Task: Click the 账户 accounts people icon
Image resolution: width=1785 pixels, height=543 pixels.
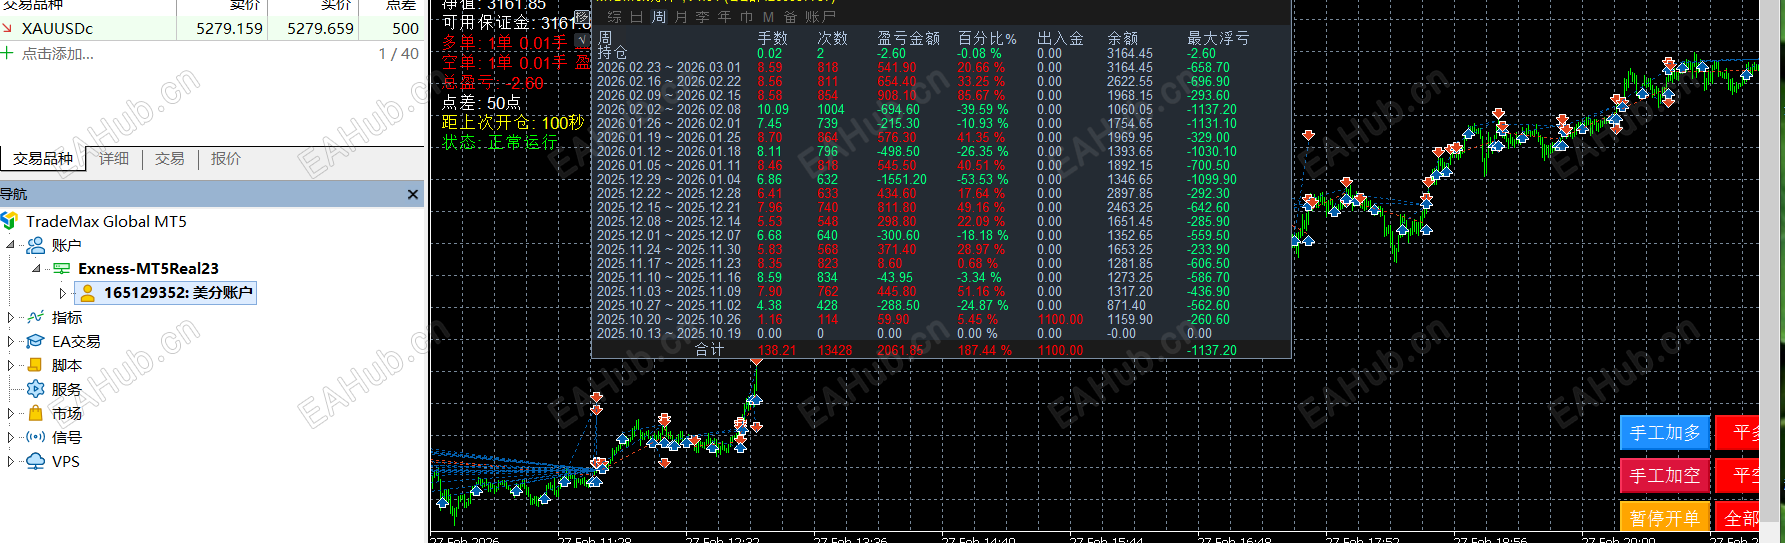Action: click(36, 245)
